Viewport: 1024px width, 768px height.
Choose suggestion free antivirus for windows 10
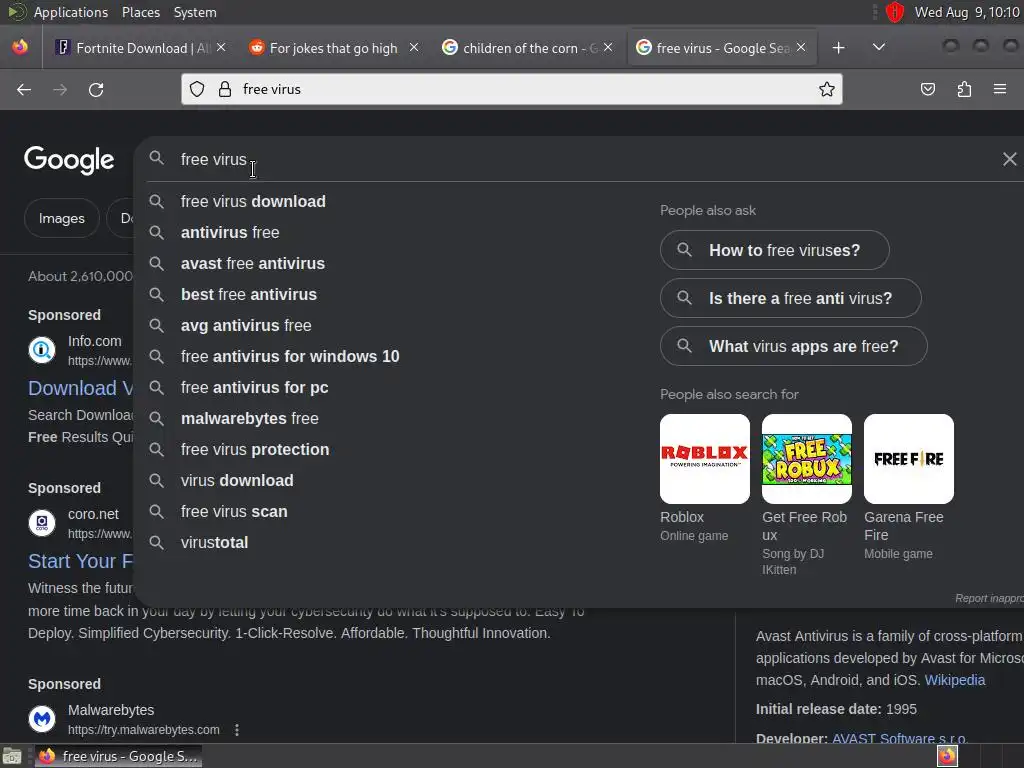click(x=290, y=357)
